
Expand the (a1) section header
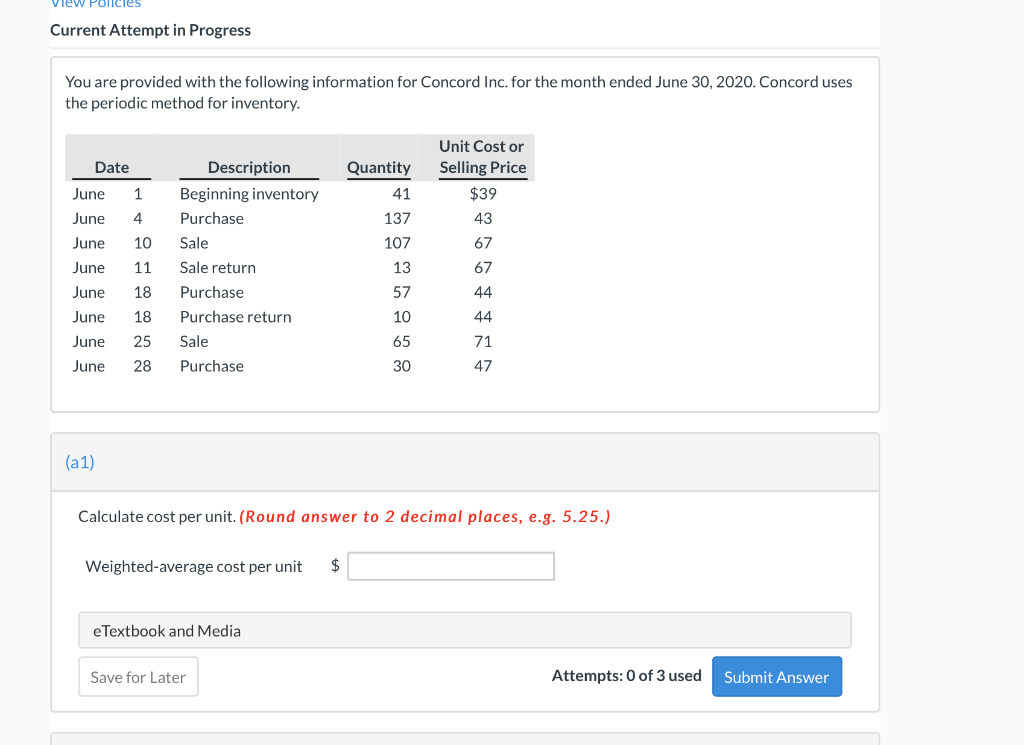79,462
